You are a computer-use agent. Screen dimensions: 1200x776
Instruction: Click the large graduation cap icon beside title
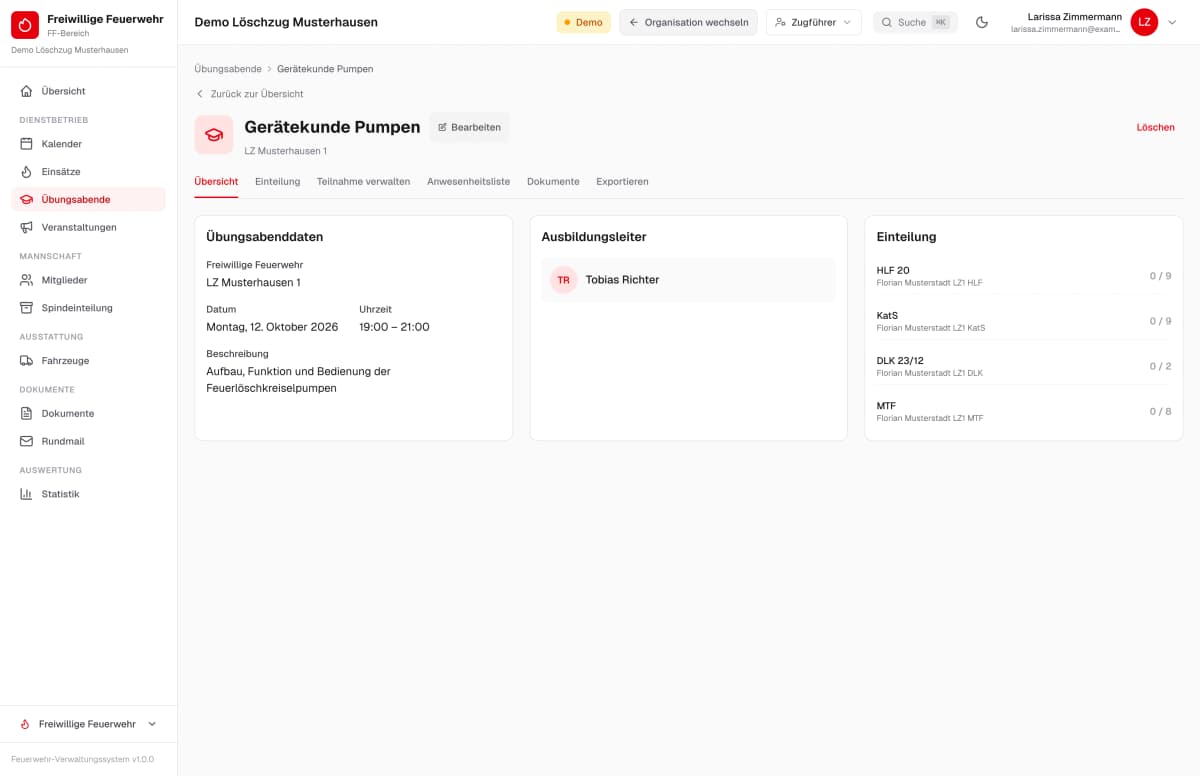[x=214, y=135]
